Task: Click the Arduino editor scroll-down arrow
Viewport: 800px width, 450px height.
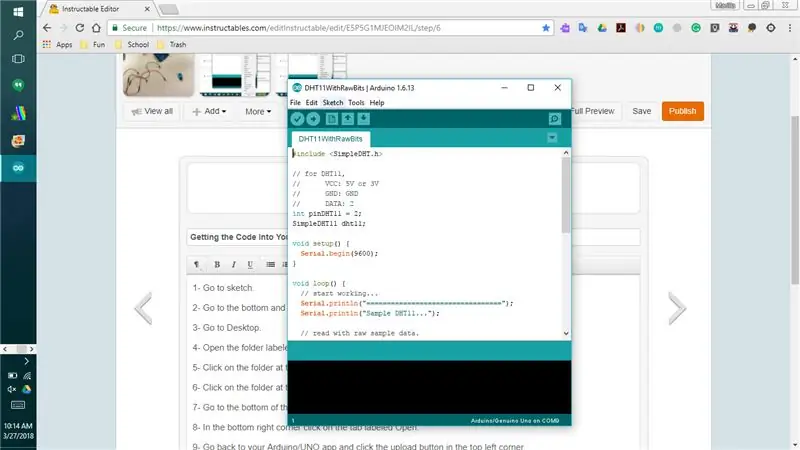Action: coord(566,333)
